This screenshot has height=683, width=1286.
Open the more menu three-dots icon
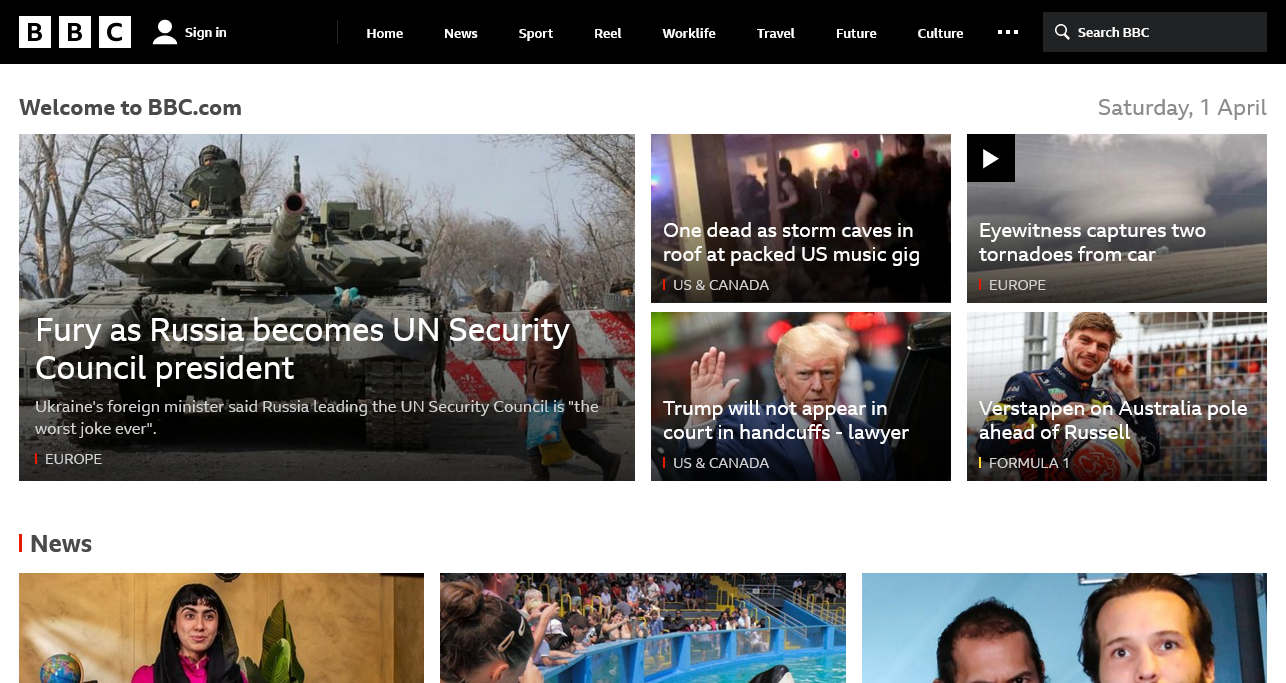(1008, 32)
